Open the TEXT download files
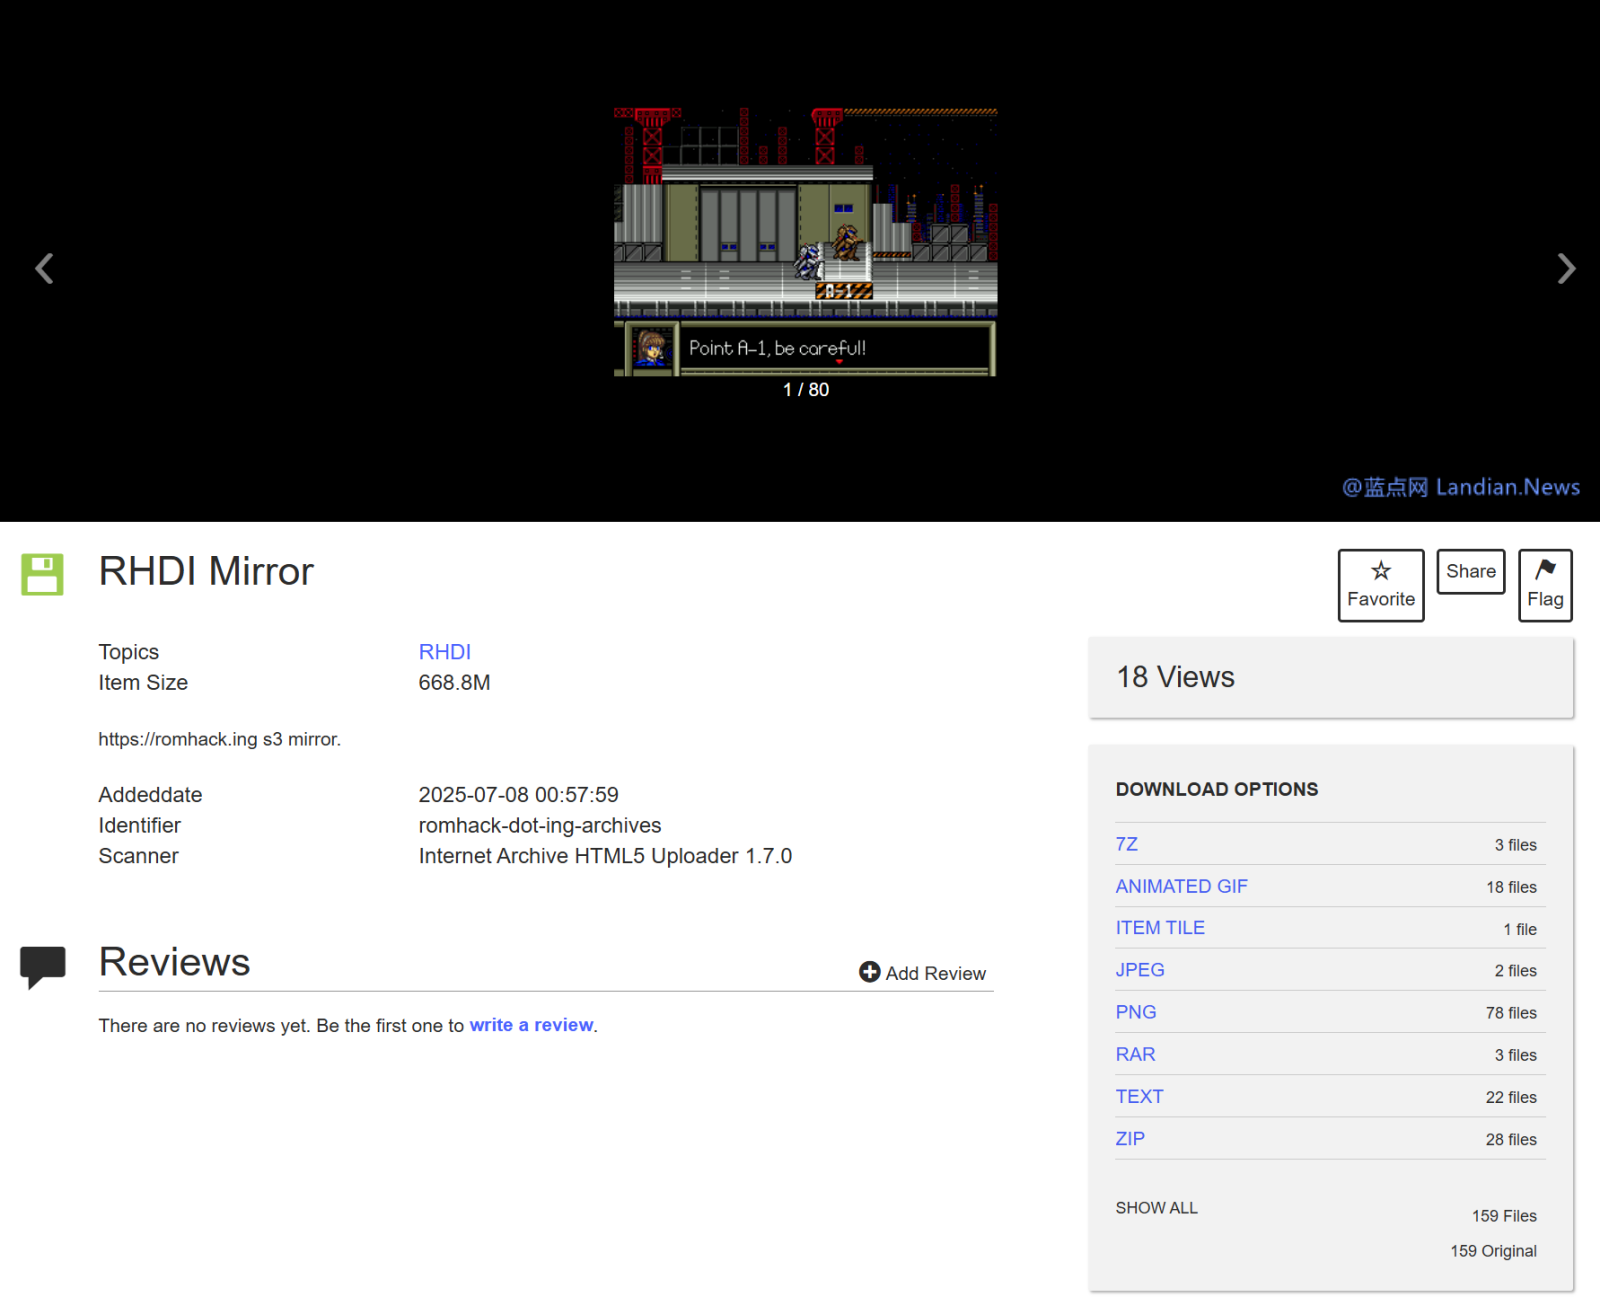The width and height of the screenshot is (1600, 1297). [1139, 1096]
